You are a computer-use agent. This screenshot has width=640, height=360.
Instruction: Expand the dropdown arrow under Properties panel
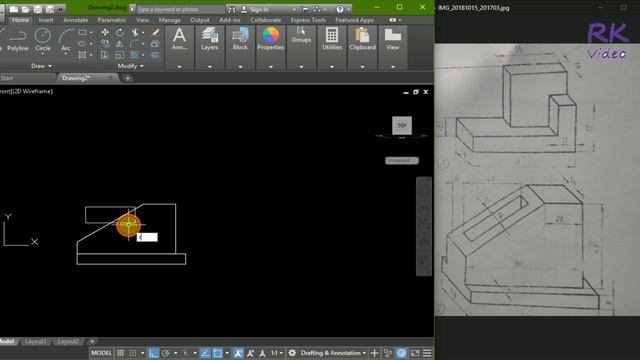click(271, 67)
